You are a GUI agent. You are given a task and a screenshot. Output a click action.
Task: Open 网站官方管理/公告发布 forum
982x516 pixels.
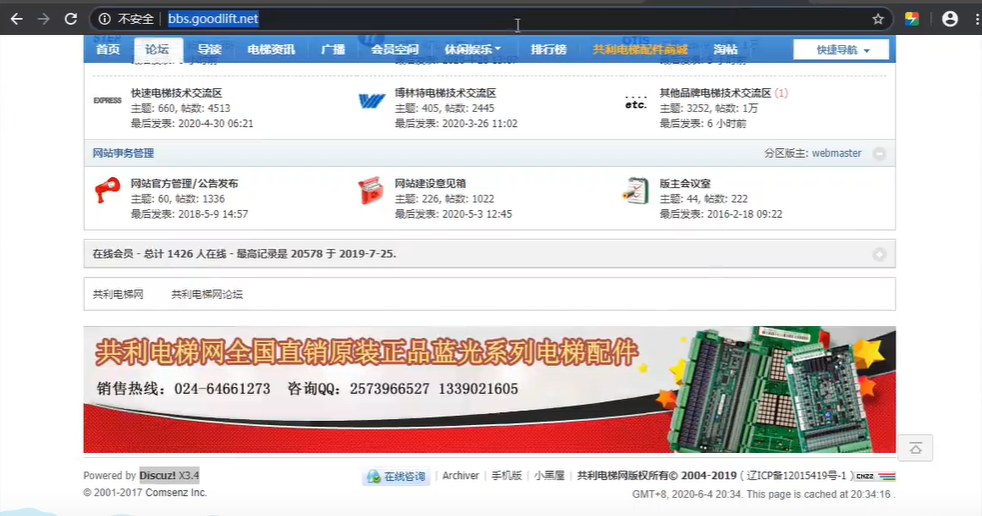pos(184,183)
